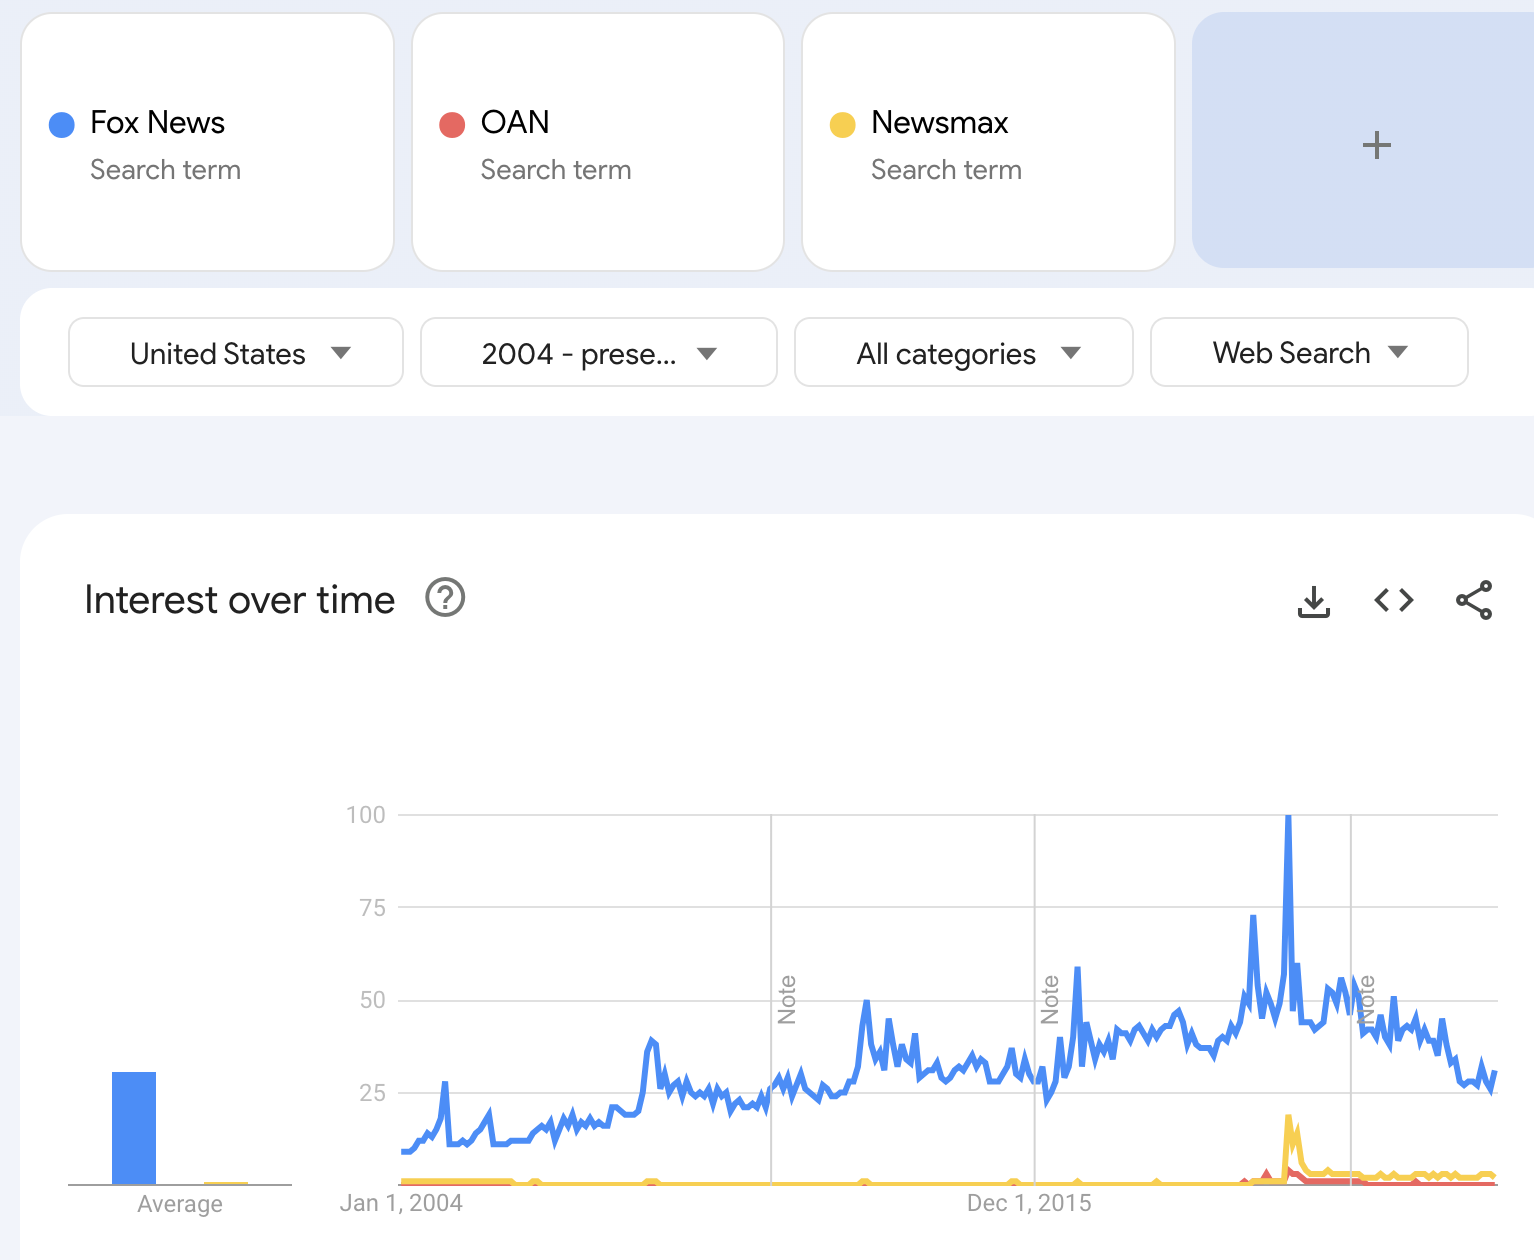1534x1260 pixels.
Task: Click the yellow Newsmax spike on chart
Action: (1289, 1120)
